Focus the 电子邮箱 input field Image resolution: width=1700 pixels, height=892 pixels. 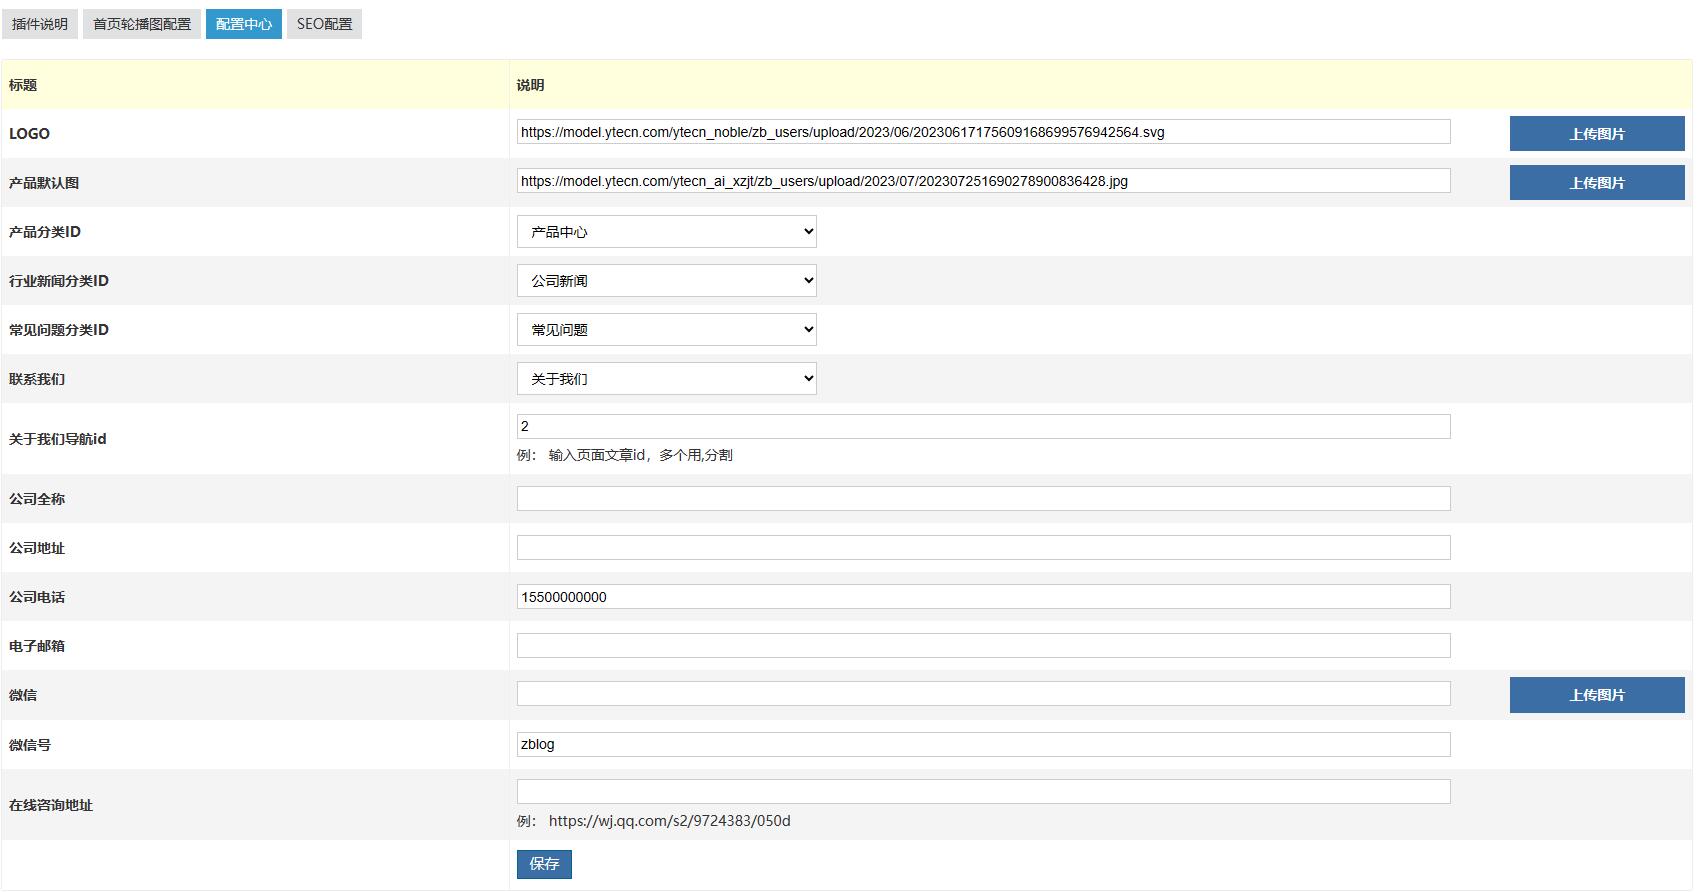coord(983,645)
